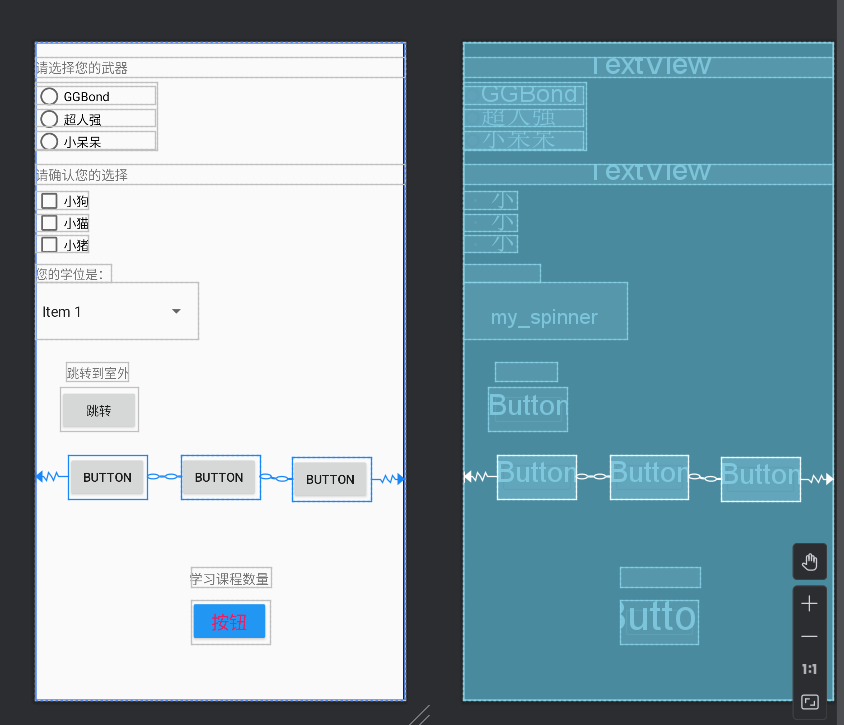This screenshot has width=844, height=725.
Task: Select the rightmost BUTTON in the chain
Action: [x=332, y=480]
